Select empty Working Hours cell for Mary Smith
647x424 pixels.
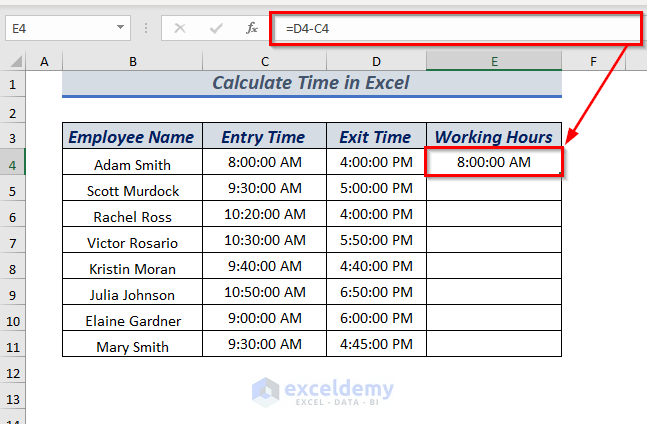pyautogui.click(x=494, y=344)
